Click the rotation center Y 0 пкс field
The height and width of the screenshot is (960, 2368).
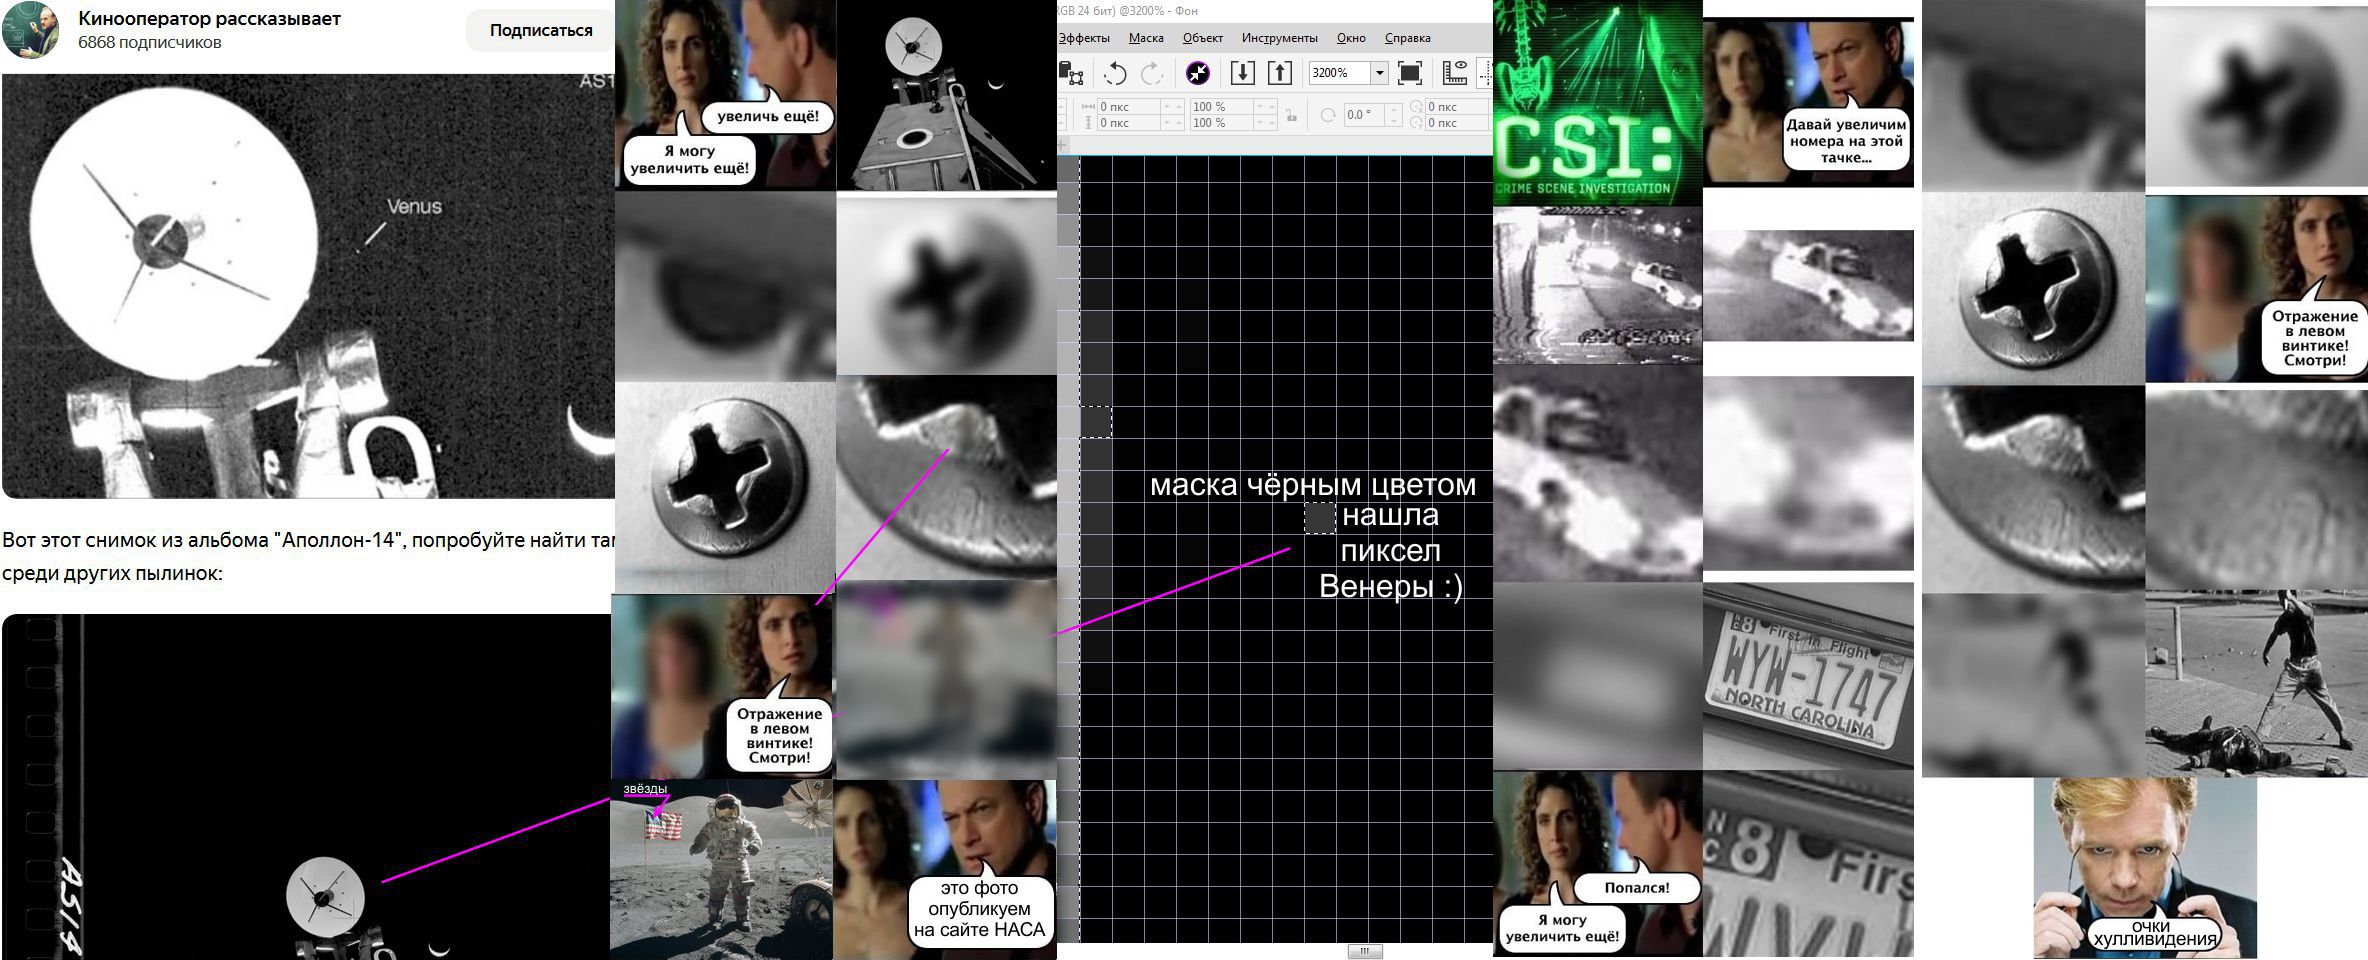(1456, 123)
